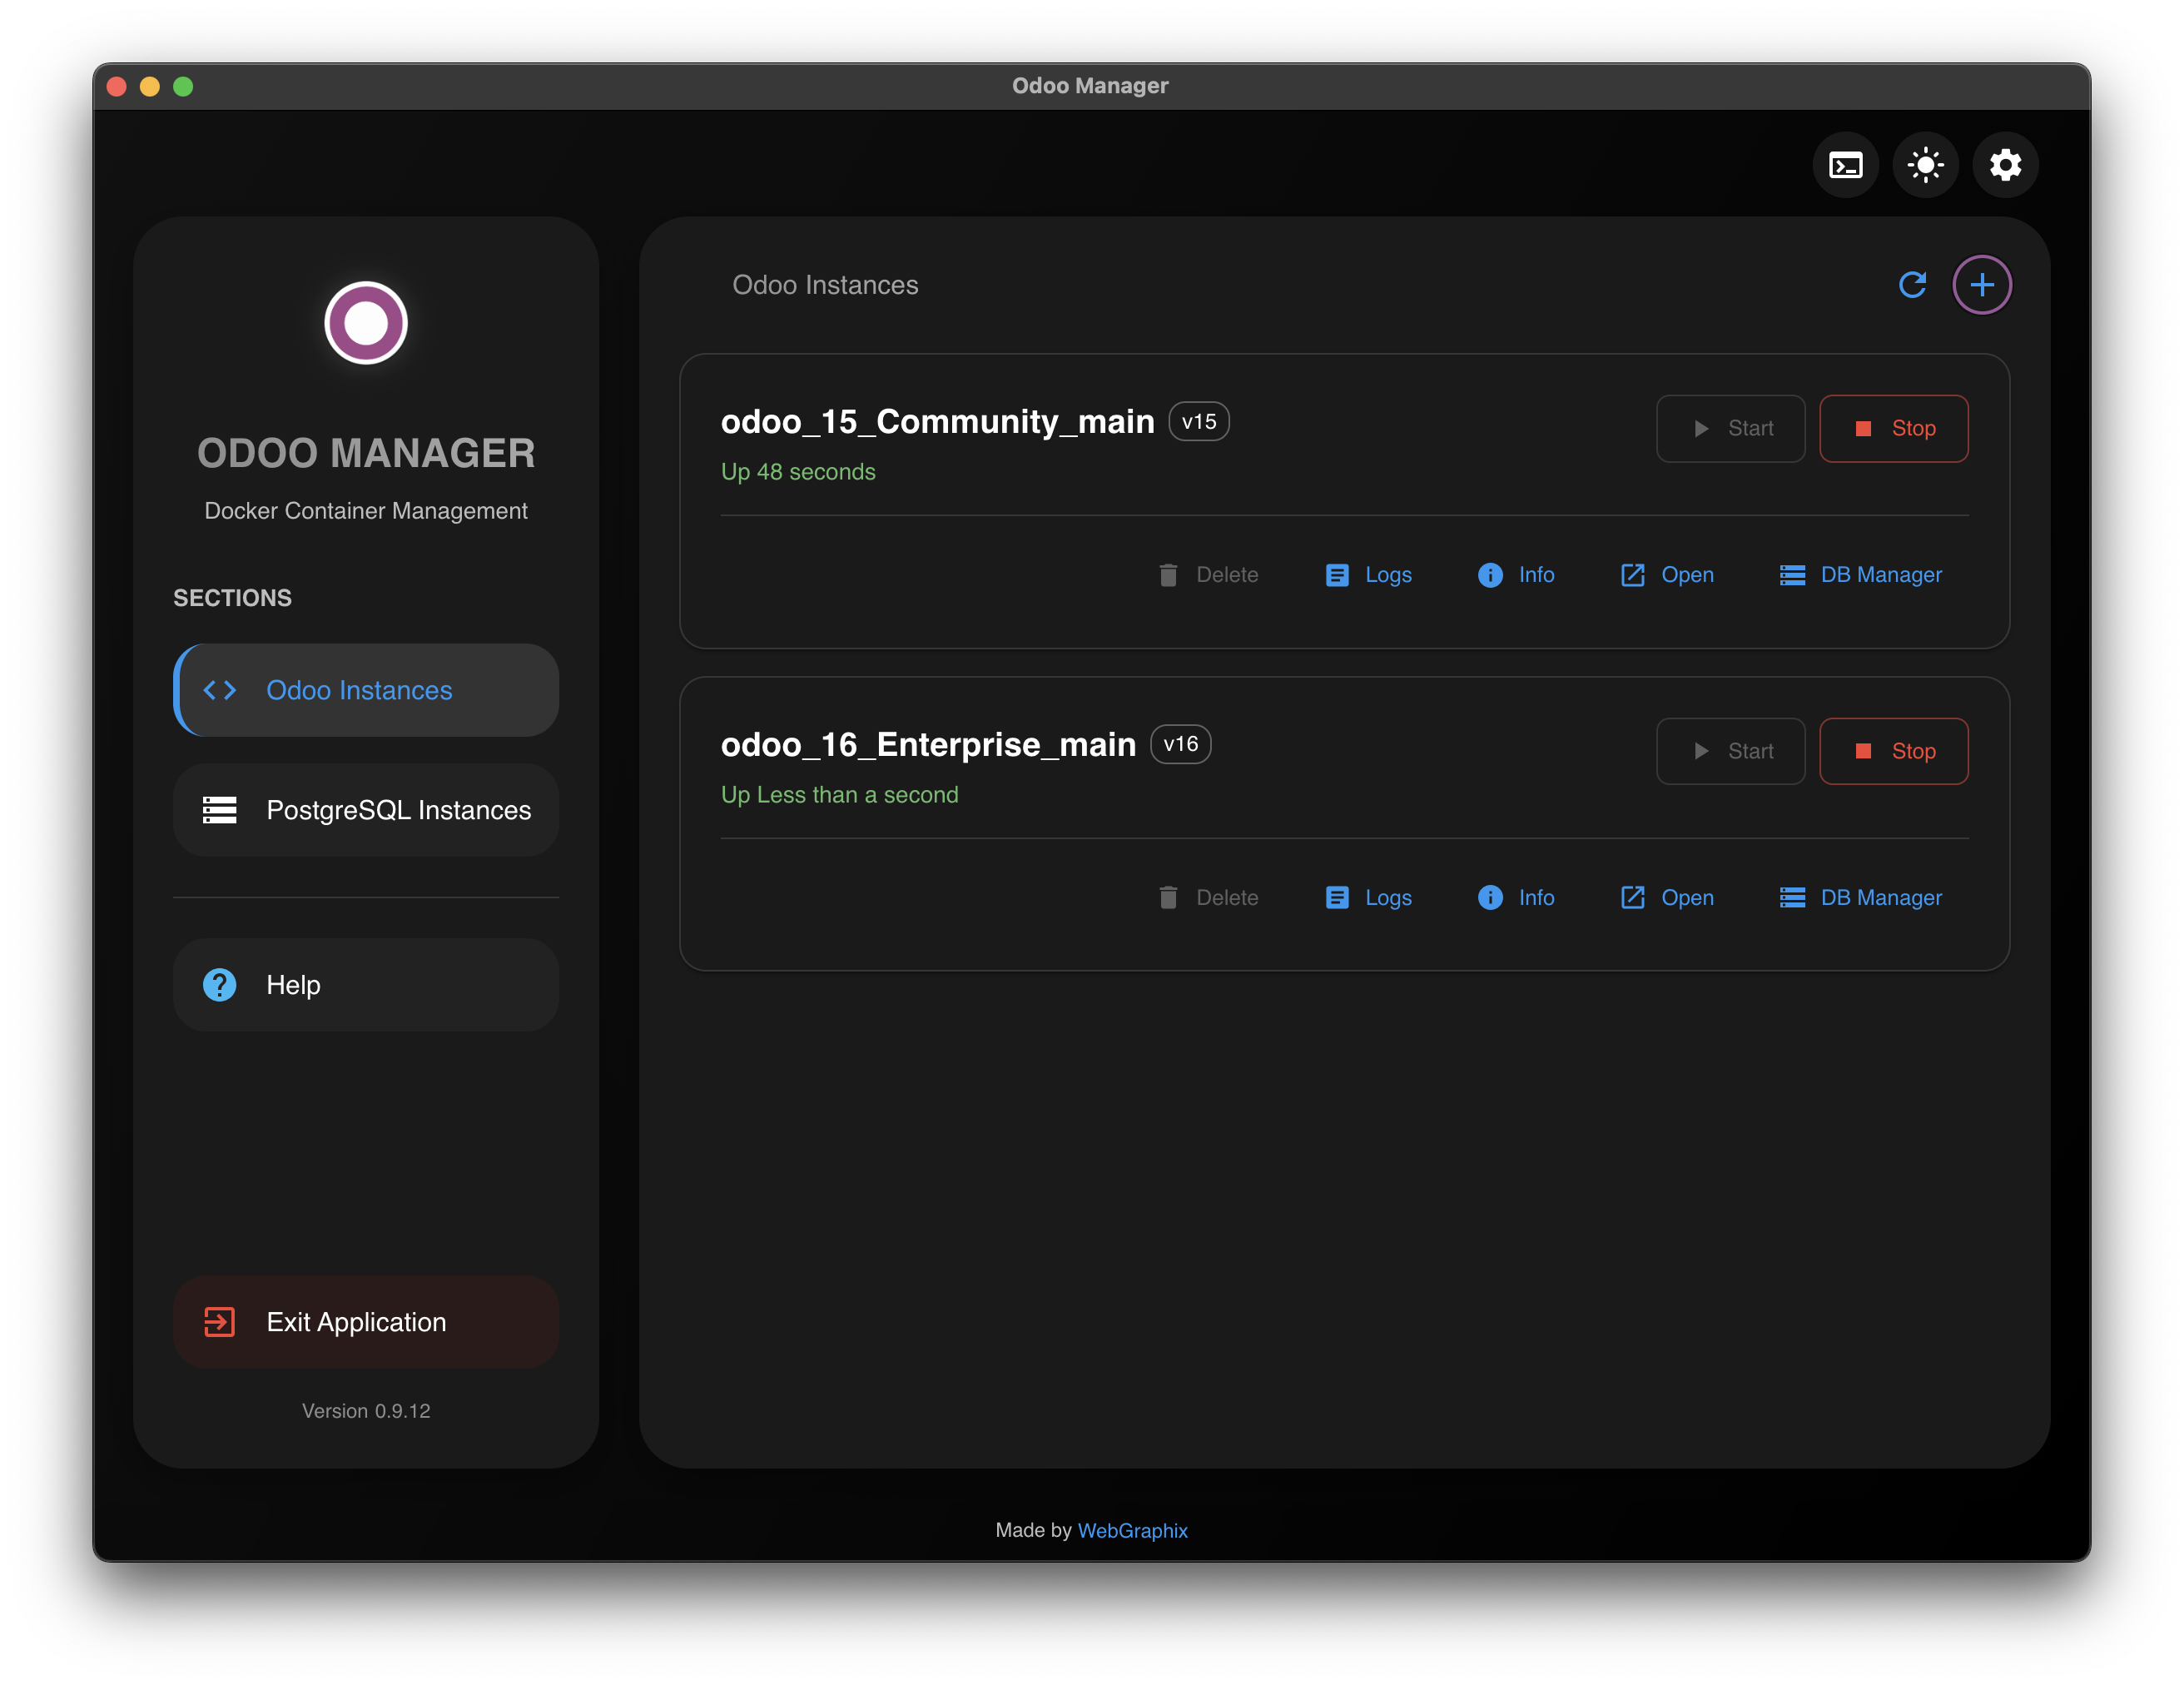Open the embedded terminal
The image size is (2184, 1685).
(1845, 165)
